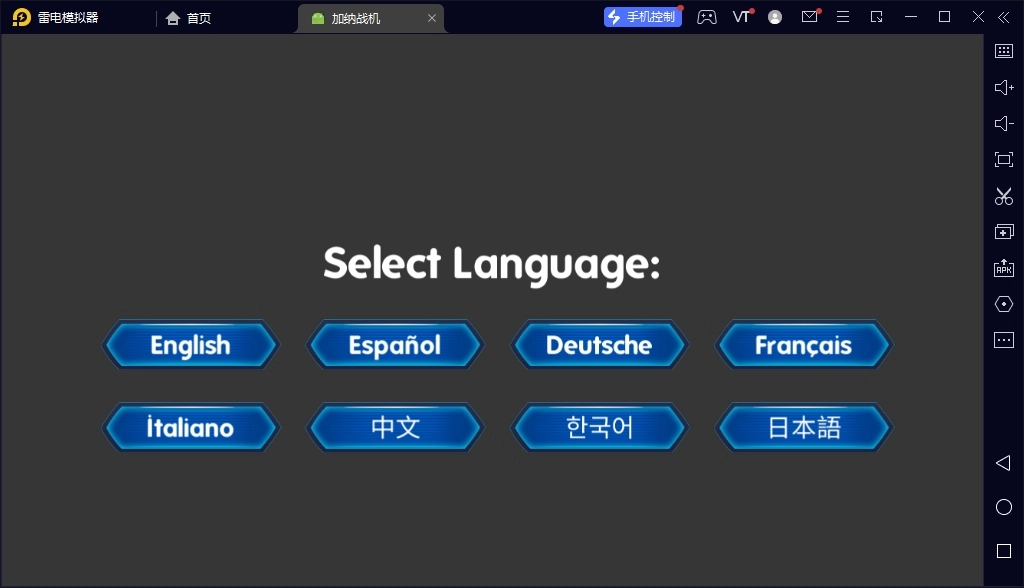The height and width of the screenshot is (588, 1024).
Task: Choose 日本語 language option
Action: pyautogui.click(x=804, y=427)
